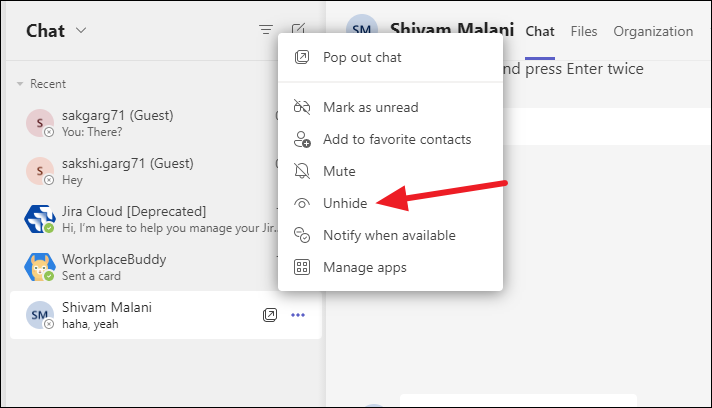This screenshot has height=408, width=712.
Task: Click the Jira Cloud app avatar
Action: [40, 219]
